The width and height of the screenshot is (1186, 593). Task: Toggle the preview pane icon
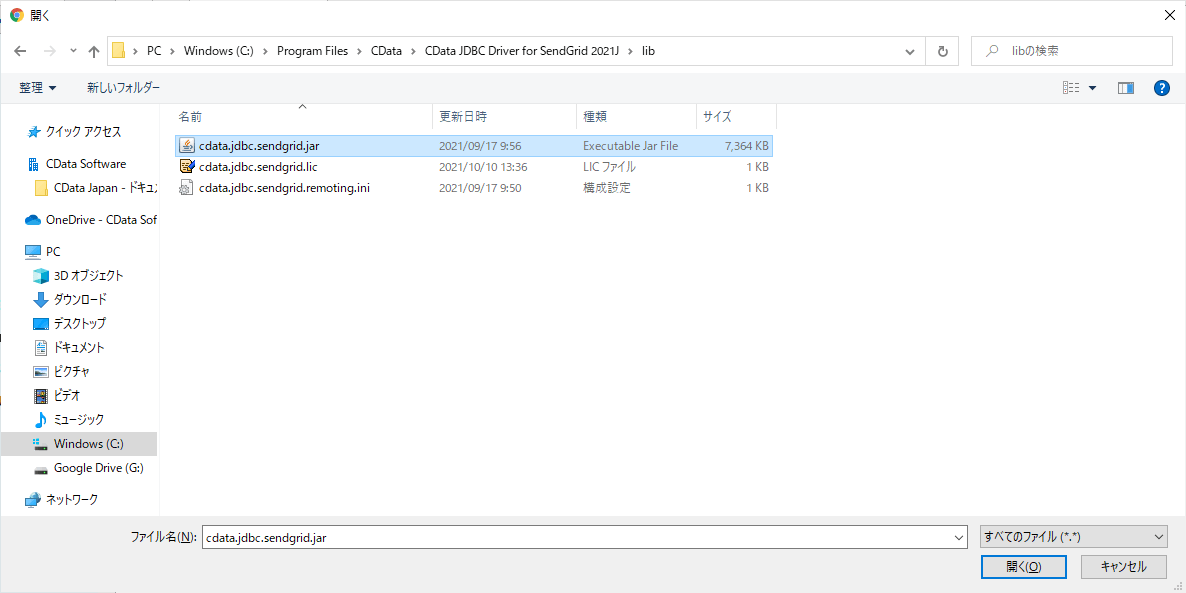click(1126, 88)
